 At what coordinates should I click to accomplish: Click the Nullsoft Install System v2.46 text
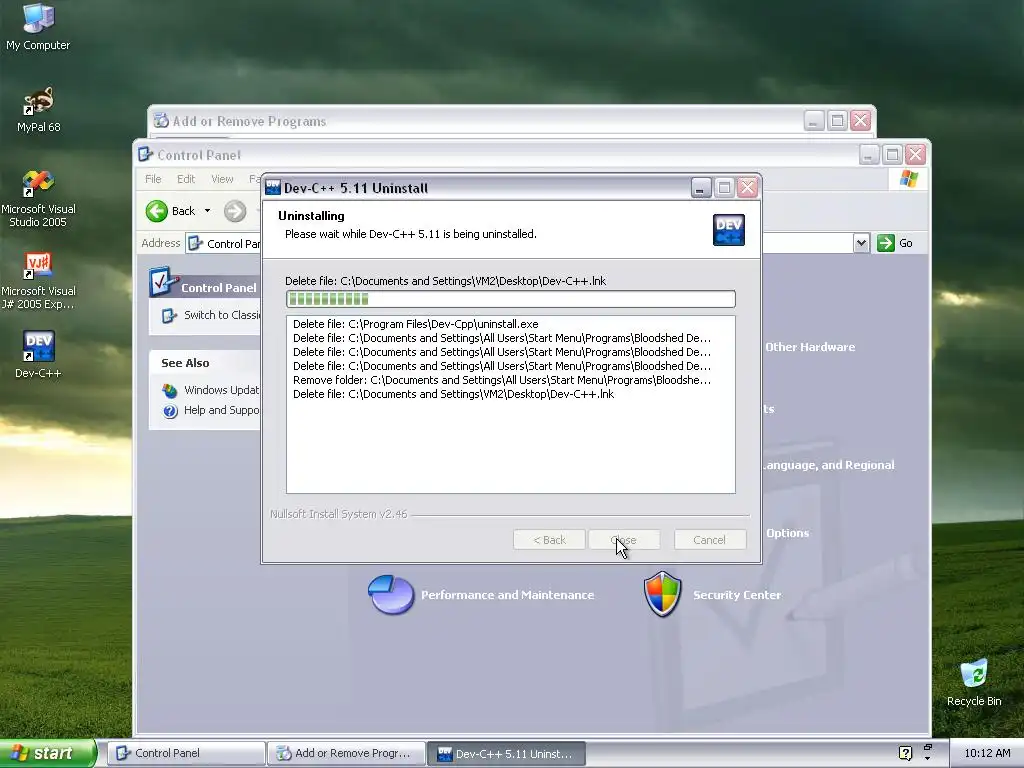(x=338, y=514)
